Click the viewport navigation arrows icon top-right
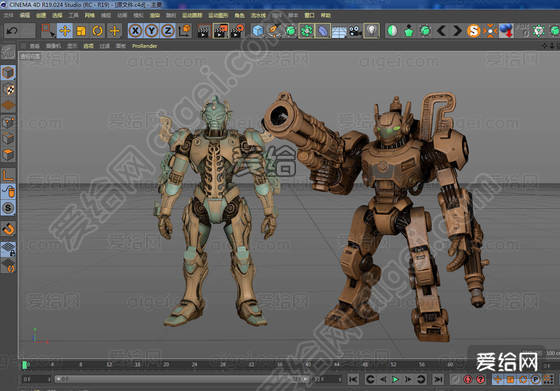The height and width of the screenshot is (391, 560). click(545, 46)
